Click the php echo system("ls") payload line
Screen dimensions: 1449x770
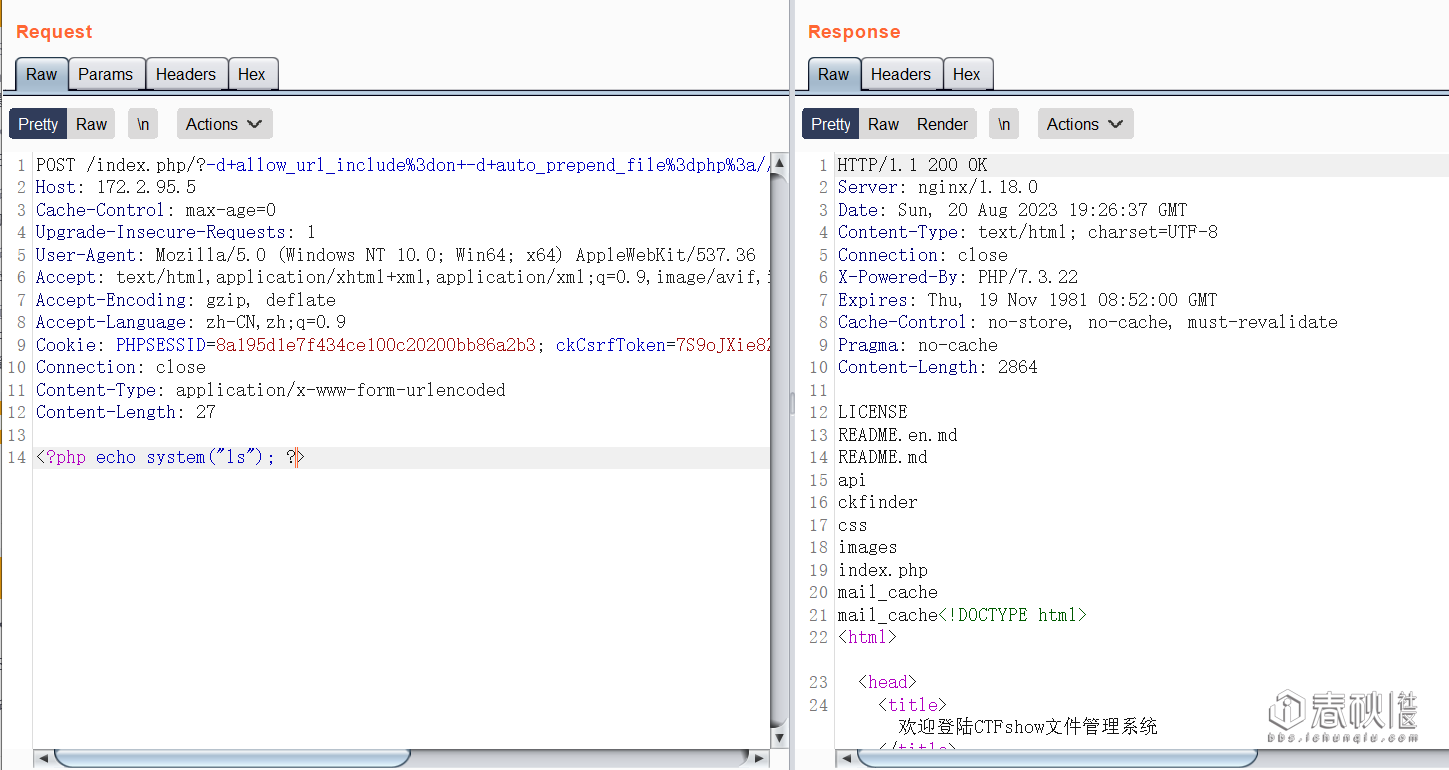(x=170, y=457)
